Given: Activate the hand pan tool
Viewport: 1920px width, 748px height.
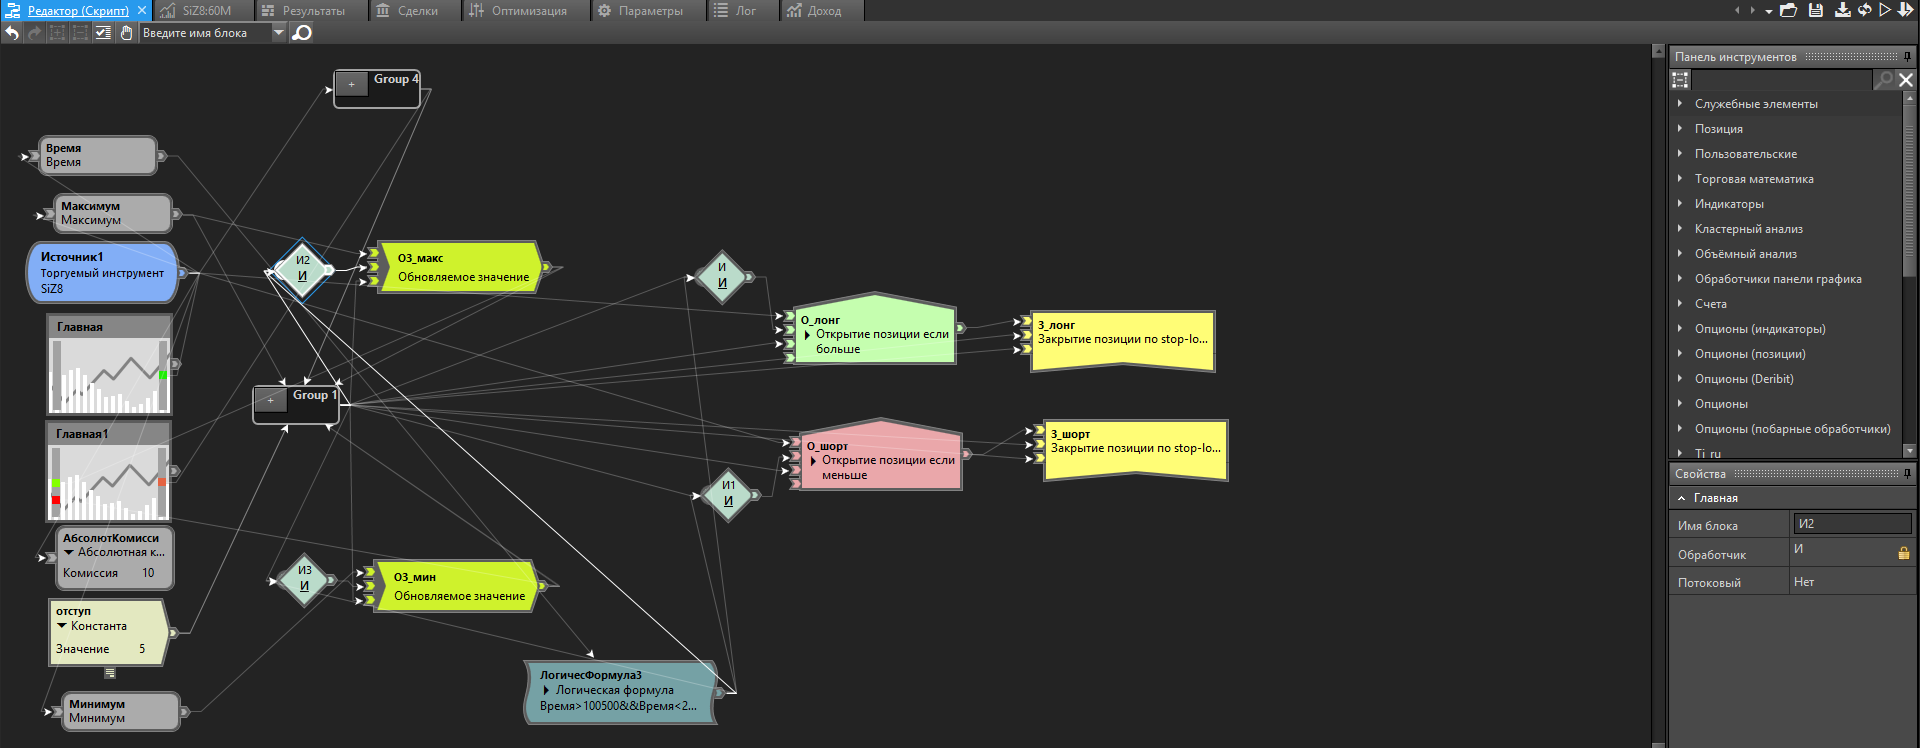Looking at the screenshot, I should 126,33.
